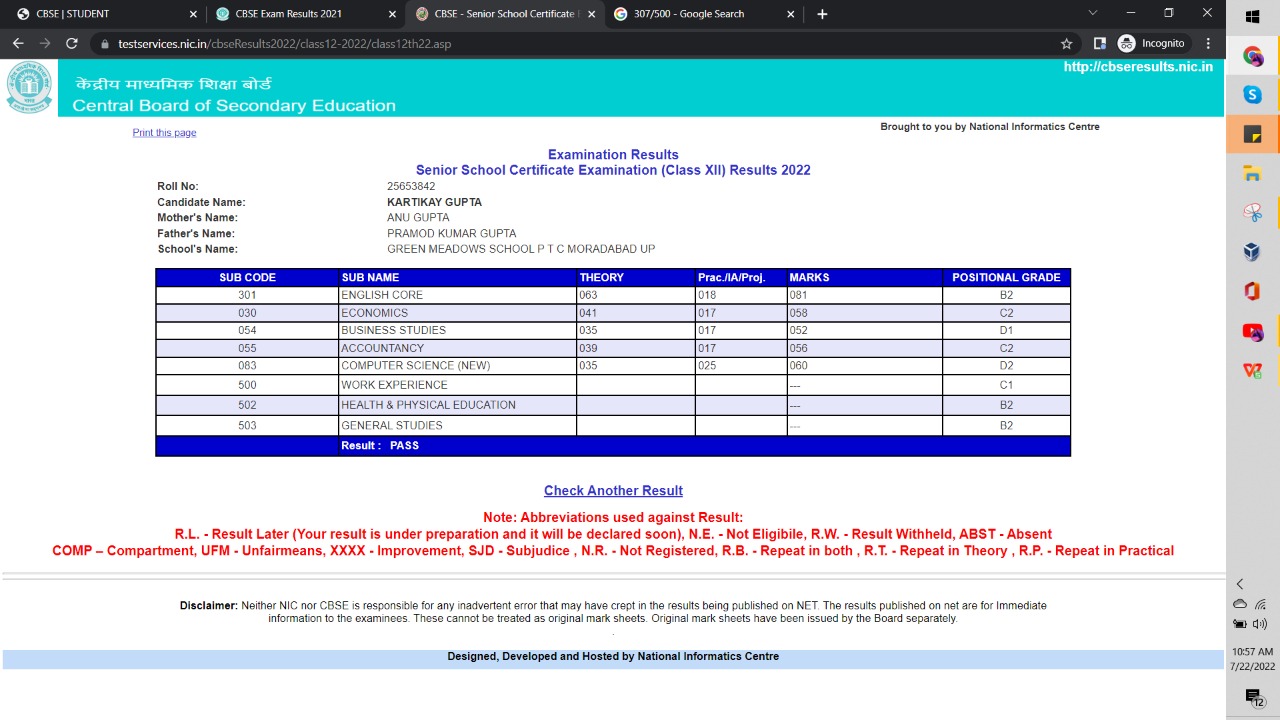The width and height of the screenshot is (1280, 720).
Task: Click COMPUTER SCIENCE (NEW) subject cell
Action: (x=458, y=365)
